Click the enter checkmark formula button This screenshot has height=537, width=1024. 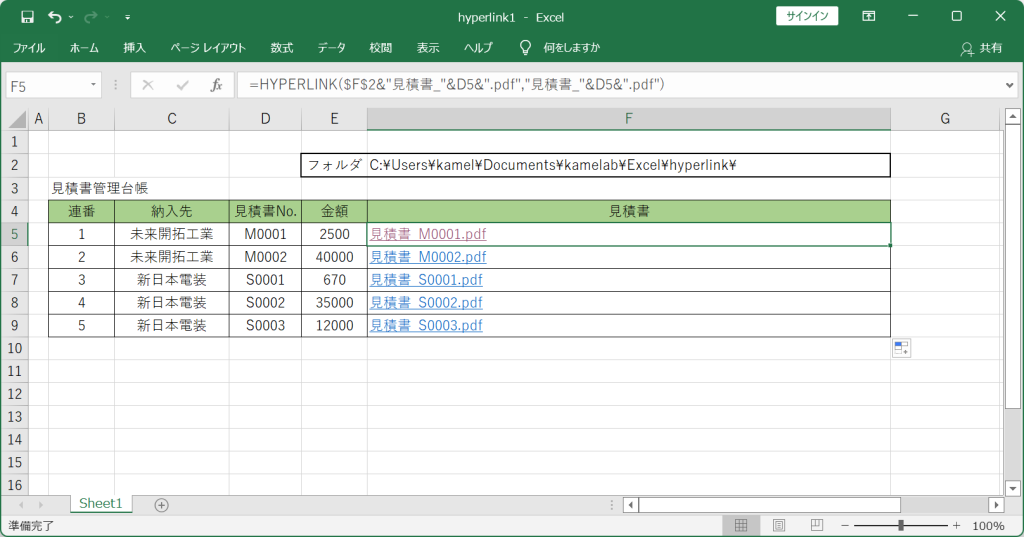pos(182,85)
